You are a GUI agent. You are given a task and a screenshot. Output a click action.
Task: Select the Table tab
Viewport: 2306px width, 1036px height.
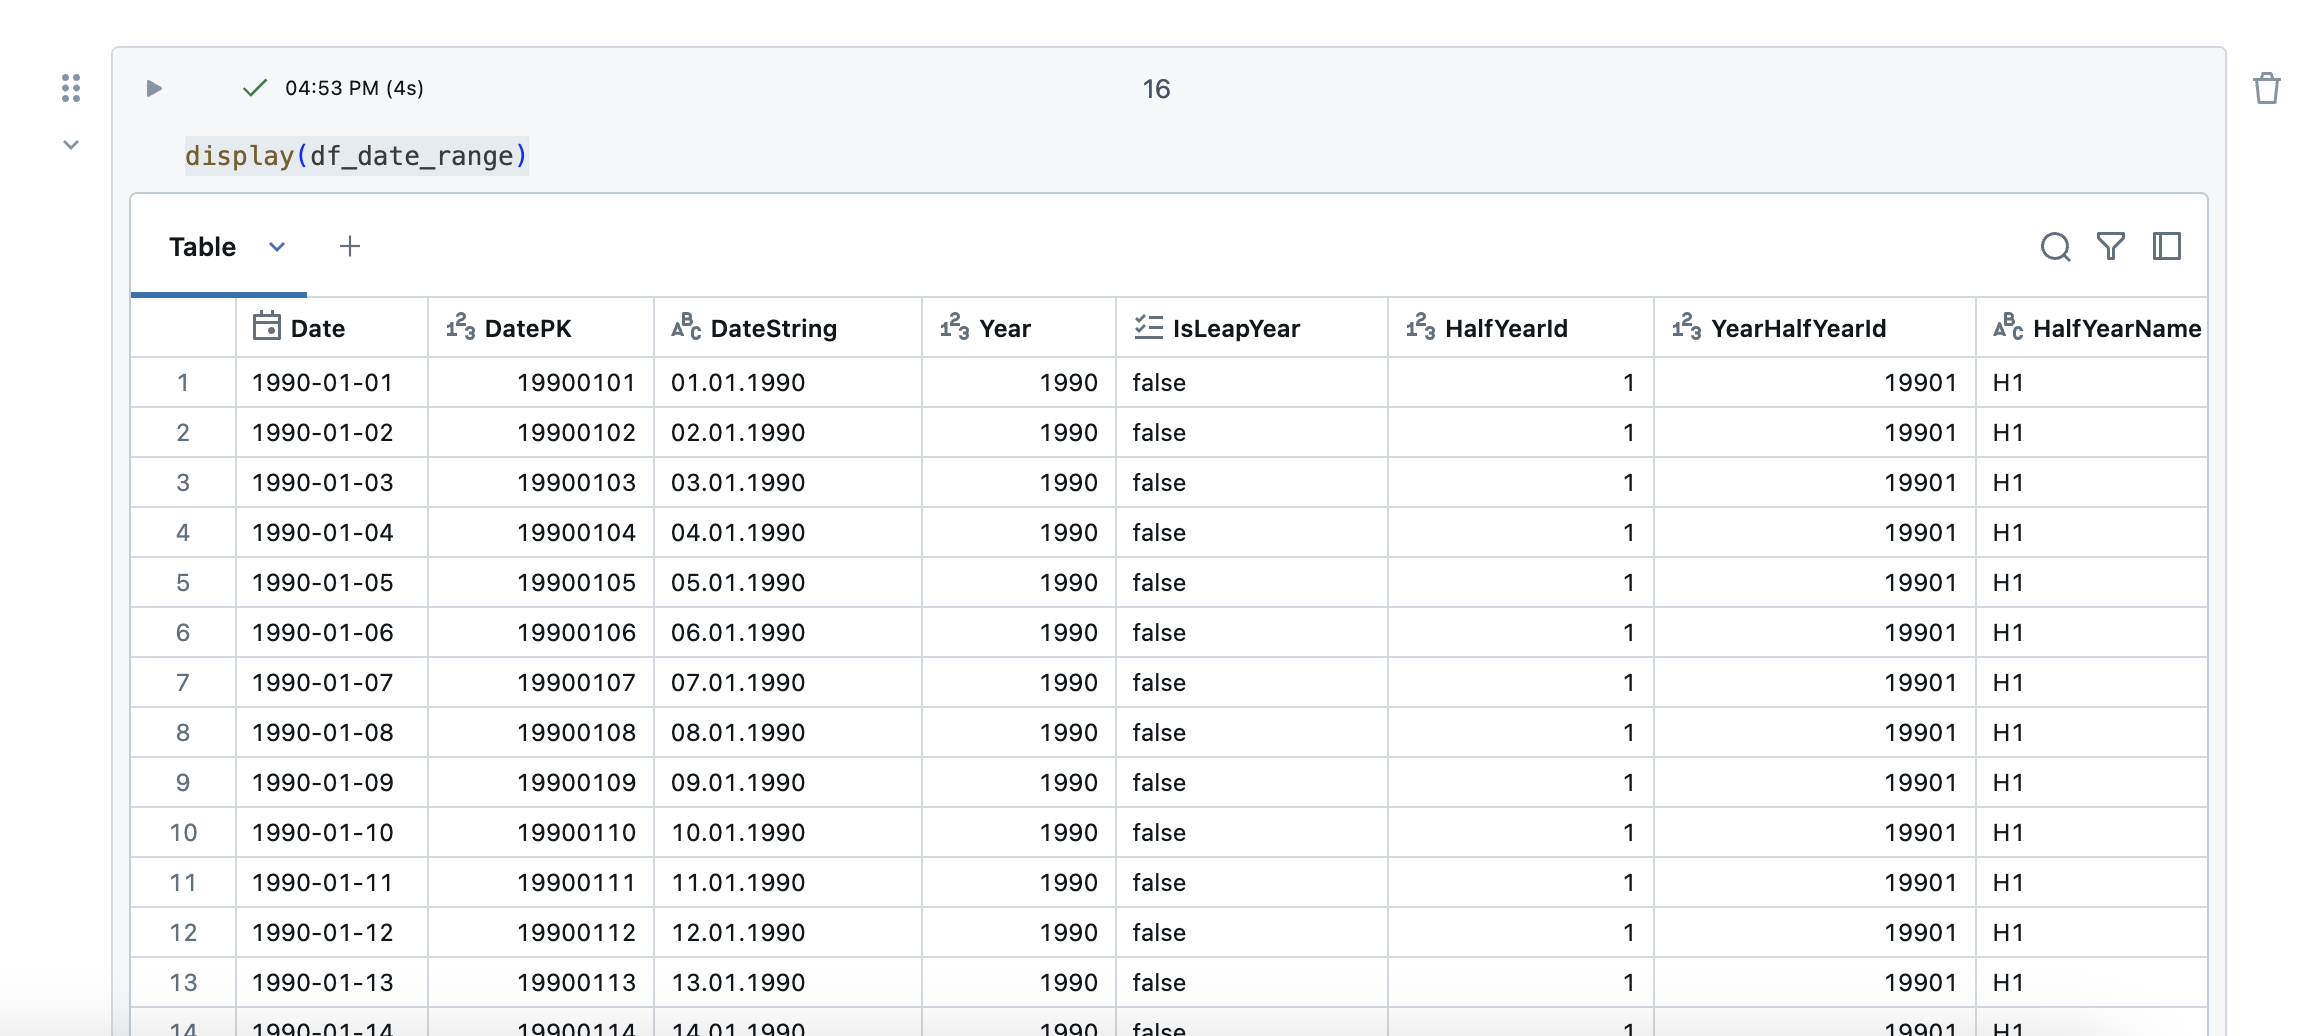[x=202, y=247]
